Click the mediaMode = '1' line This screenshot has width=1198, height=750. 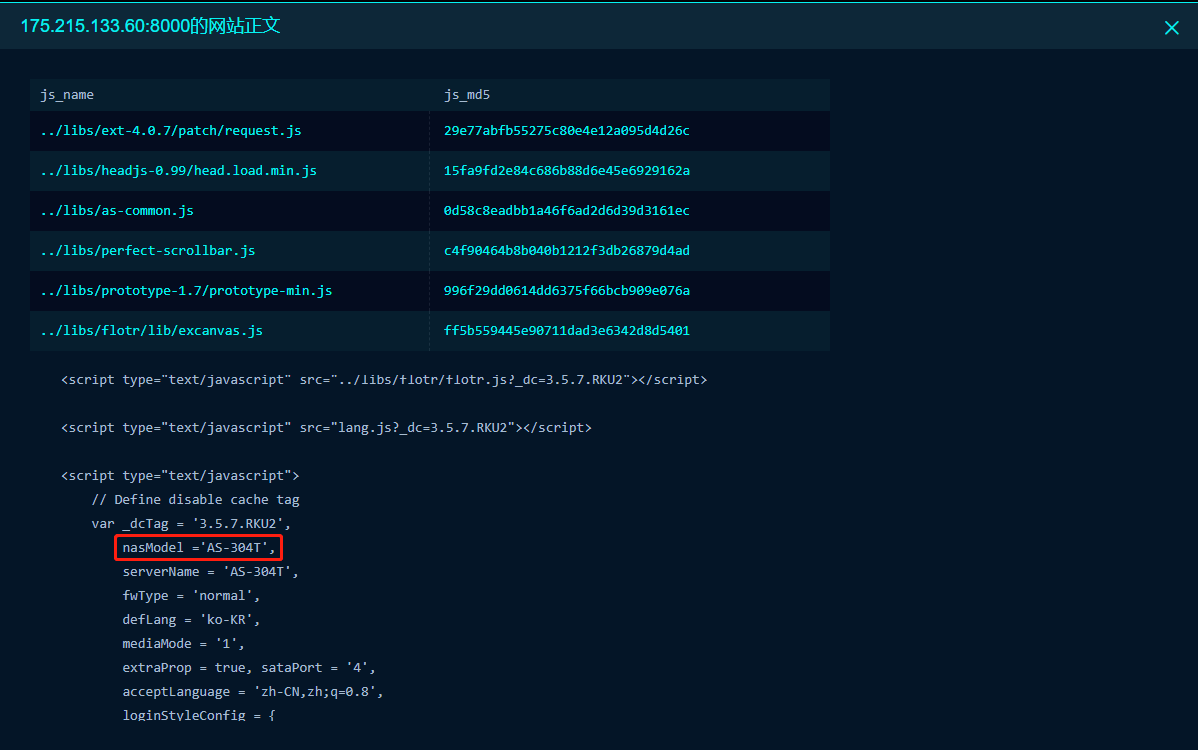coord(183,644)
